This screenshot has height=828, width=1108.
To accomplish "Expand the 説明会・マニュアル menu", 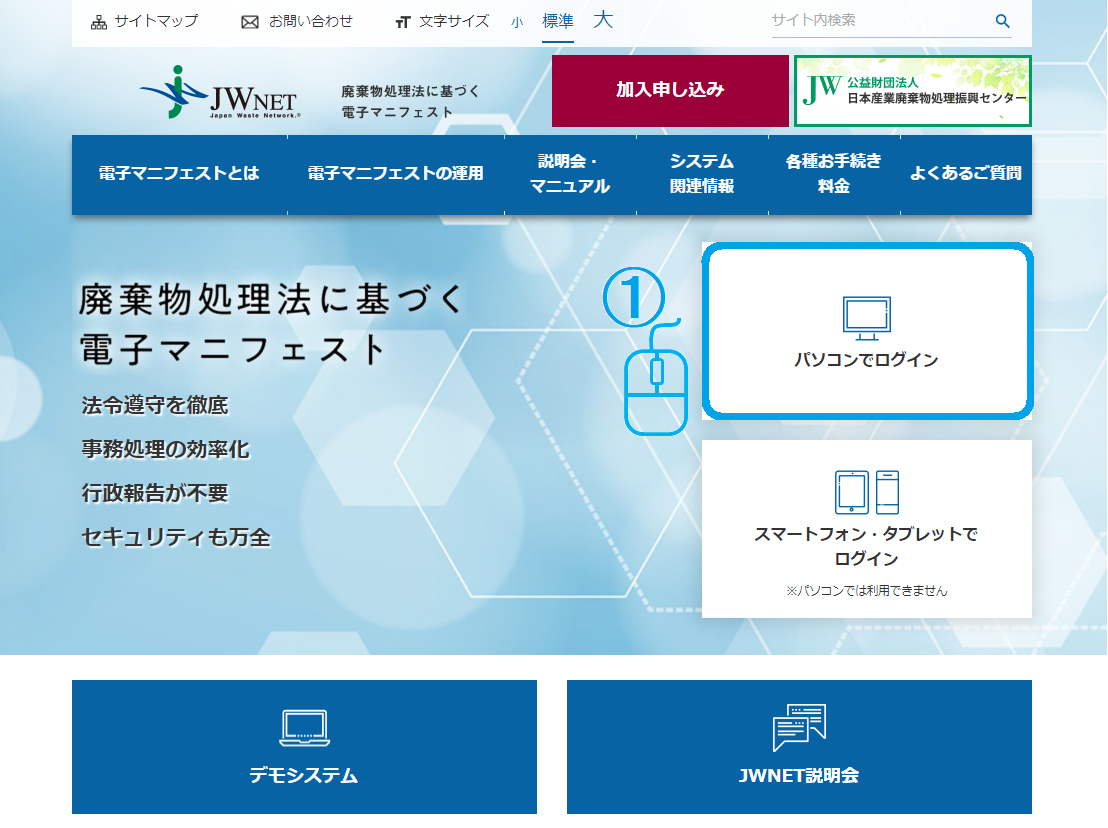I will coord(570,174).
